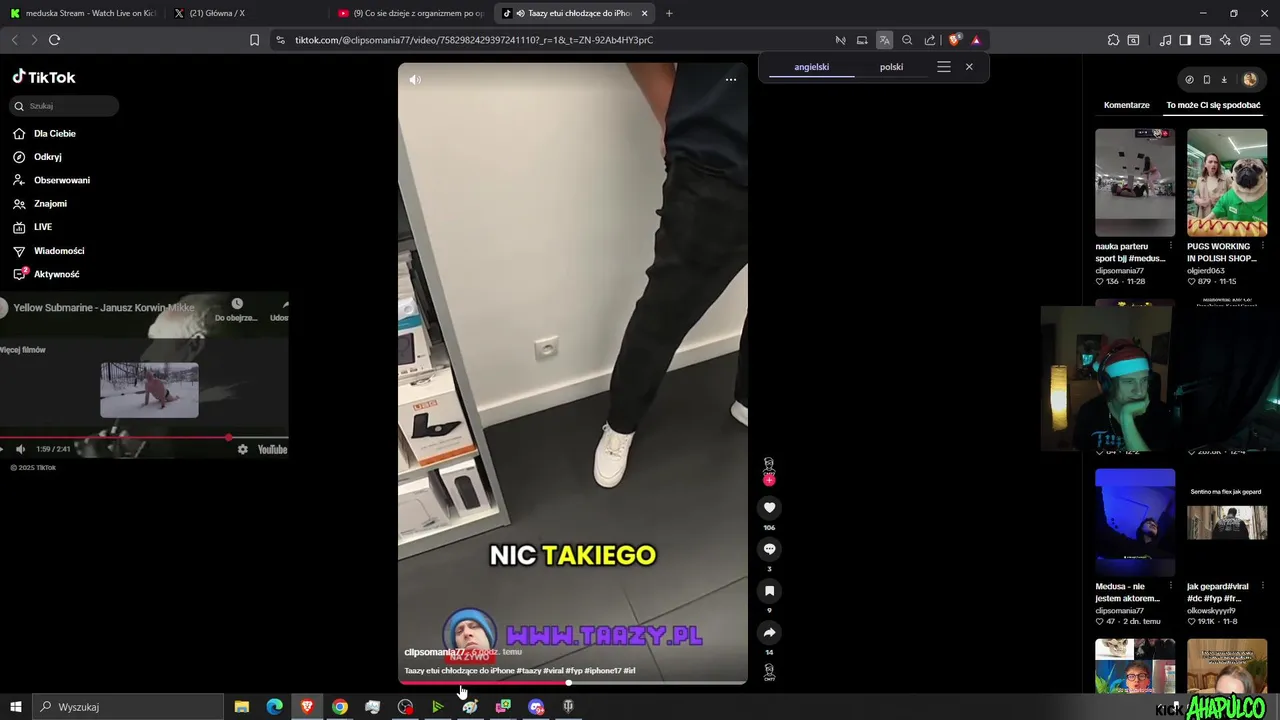Click the coin icon in TikTok header
Image resolution: width=1280 pixels, height=720 pixels.
(x=1189, y=79)
